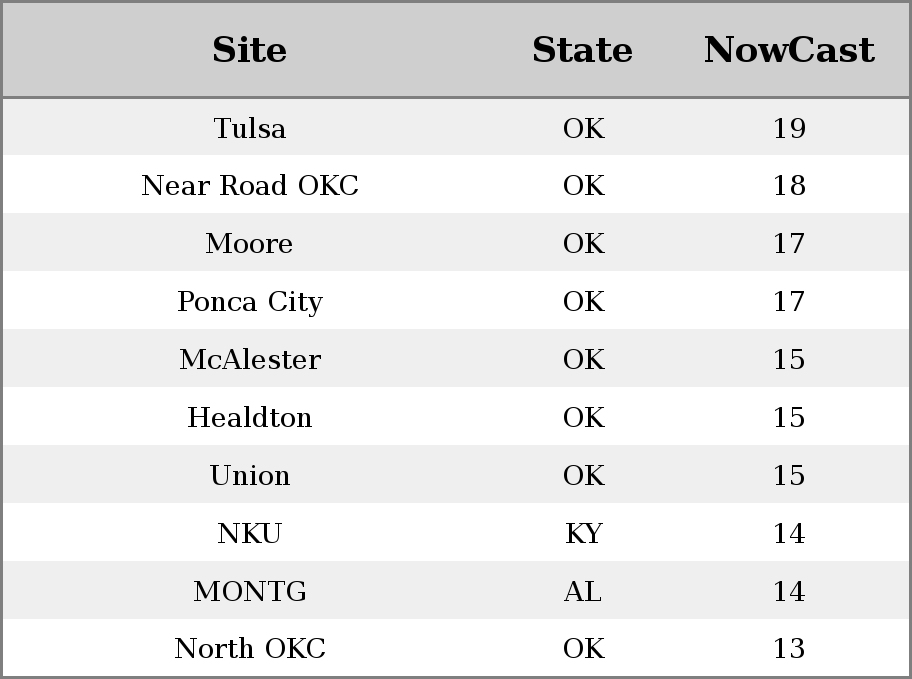The width and height of the screenshot is (912, 679).
Task: Click the AL state value
Action: (582, 591)
